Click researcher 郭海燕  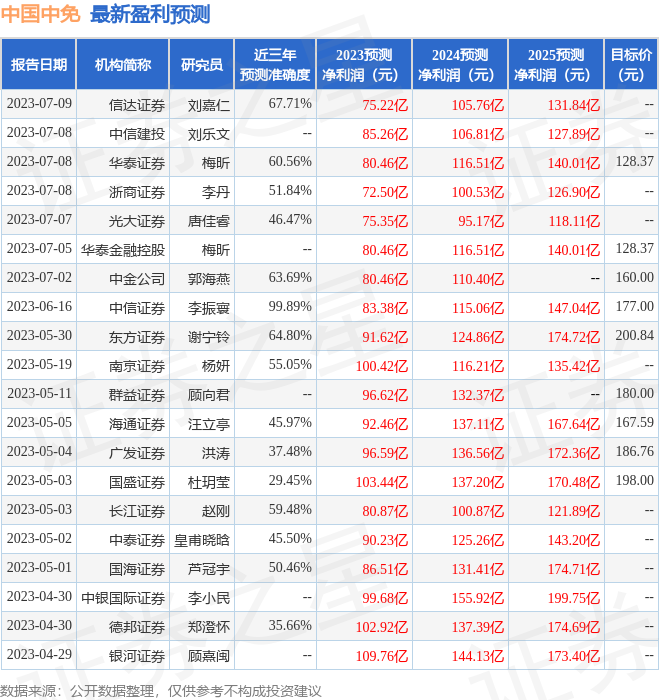pyautogui.click(x=209, y=279)
